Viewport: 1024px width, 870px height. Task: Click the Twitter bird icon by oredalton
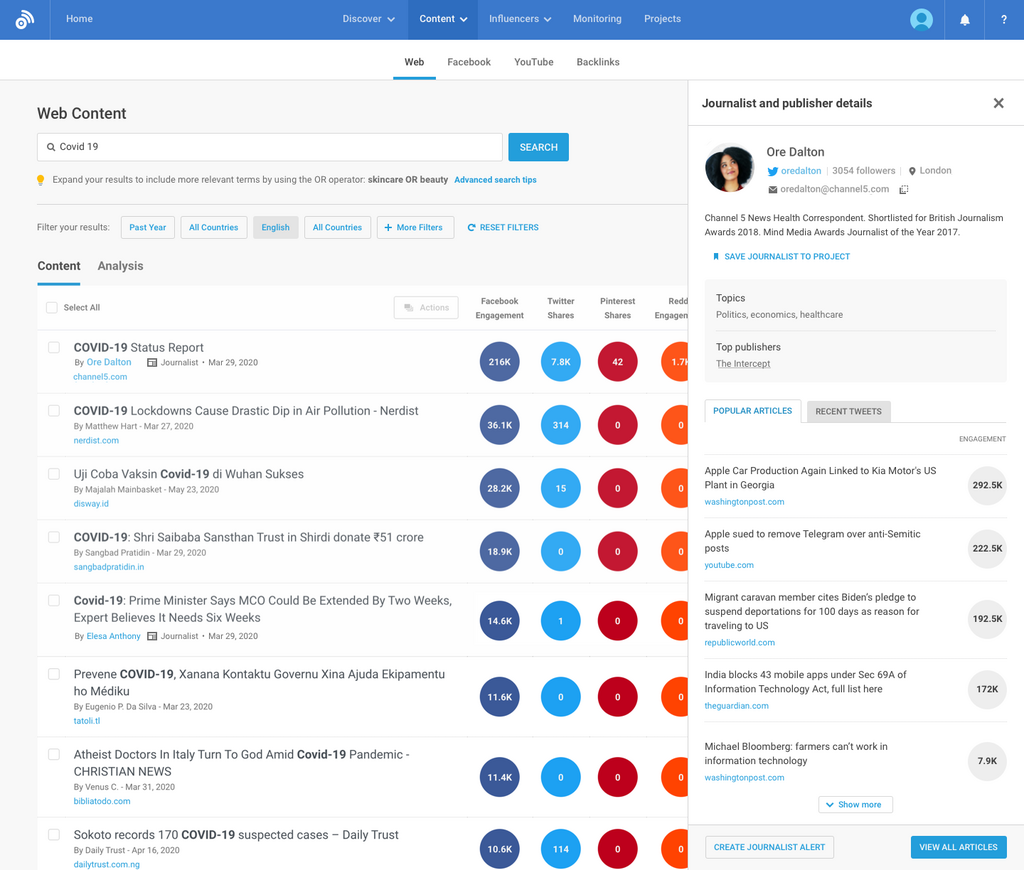(772, 171)
